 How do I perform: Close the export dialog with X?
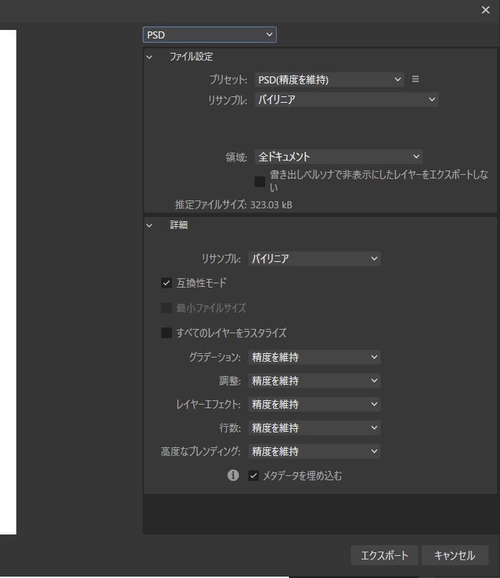pos(486,10)
